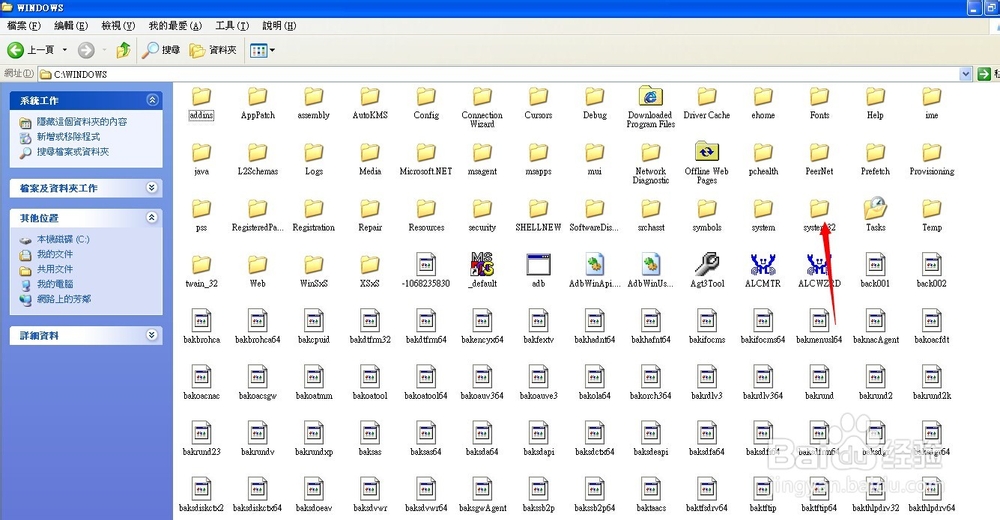
Task: Open the Back button history dropdown arrow
Action: point(64,50)
